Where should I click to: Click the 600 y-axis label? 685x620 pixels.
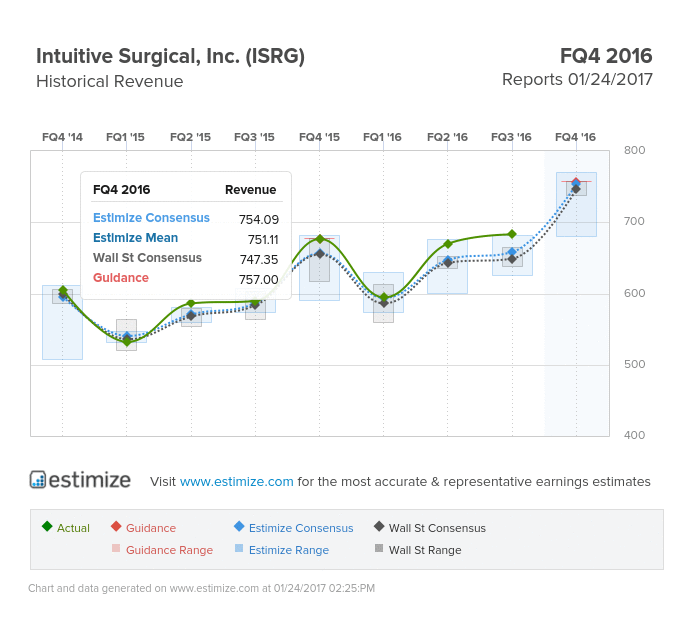click(x=634, y=293)
